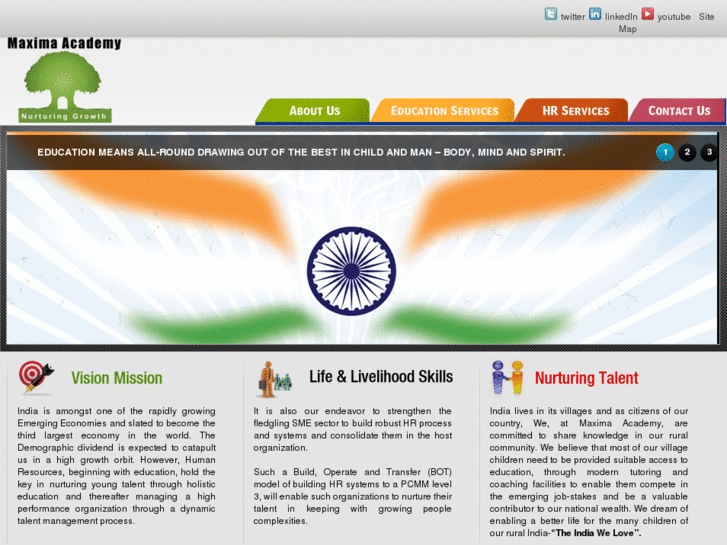Open the Education Services tab

click(444, 111)
